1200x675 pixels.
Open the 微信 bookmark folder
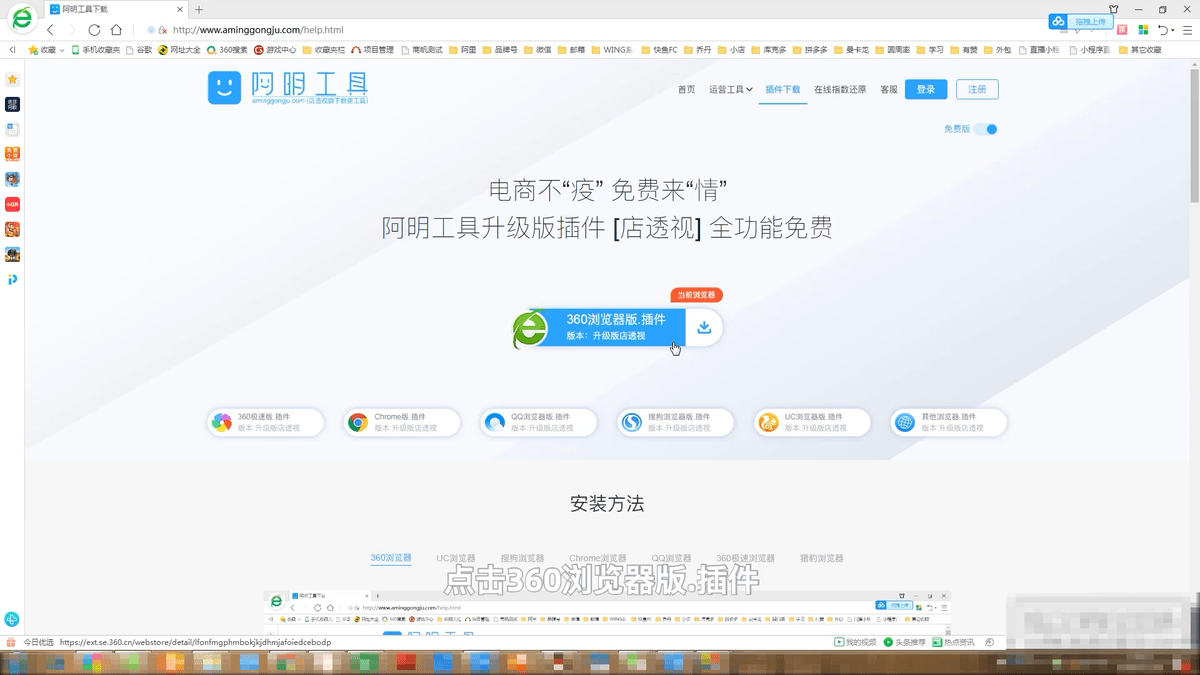[x=537, y=49]
